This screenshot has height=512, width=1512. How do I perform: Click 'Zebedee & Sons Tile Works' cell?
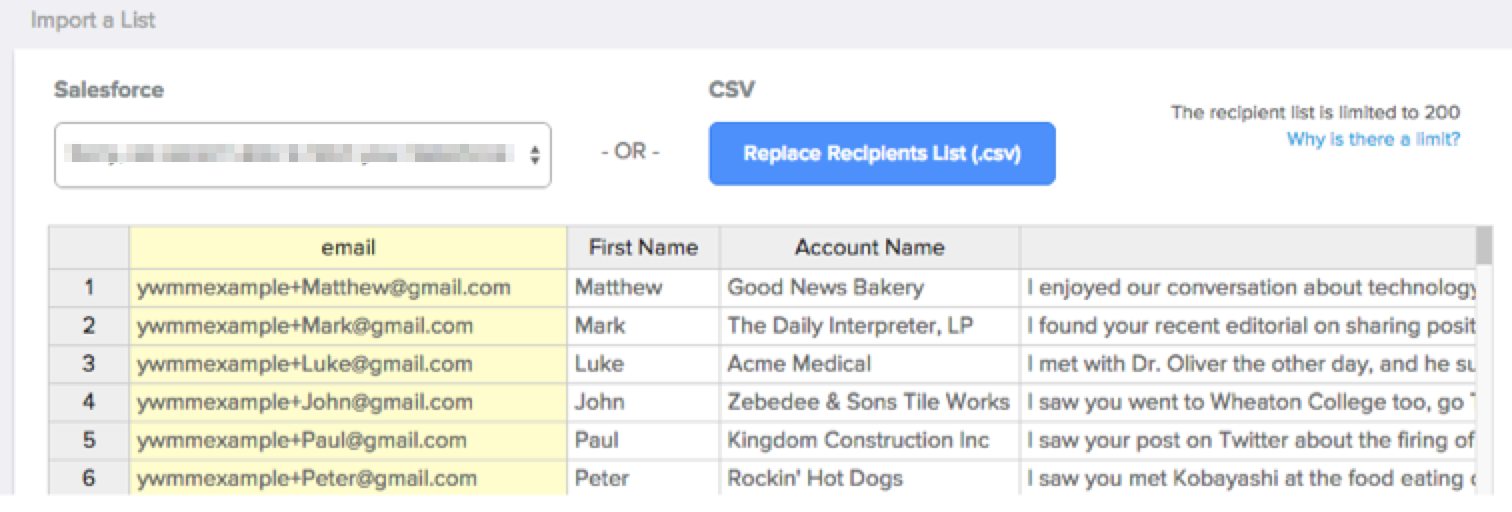pos(869,402)
